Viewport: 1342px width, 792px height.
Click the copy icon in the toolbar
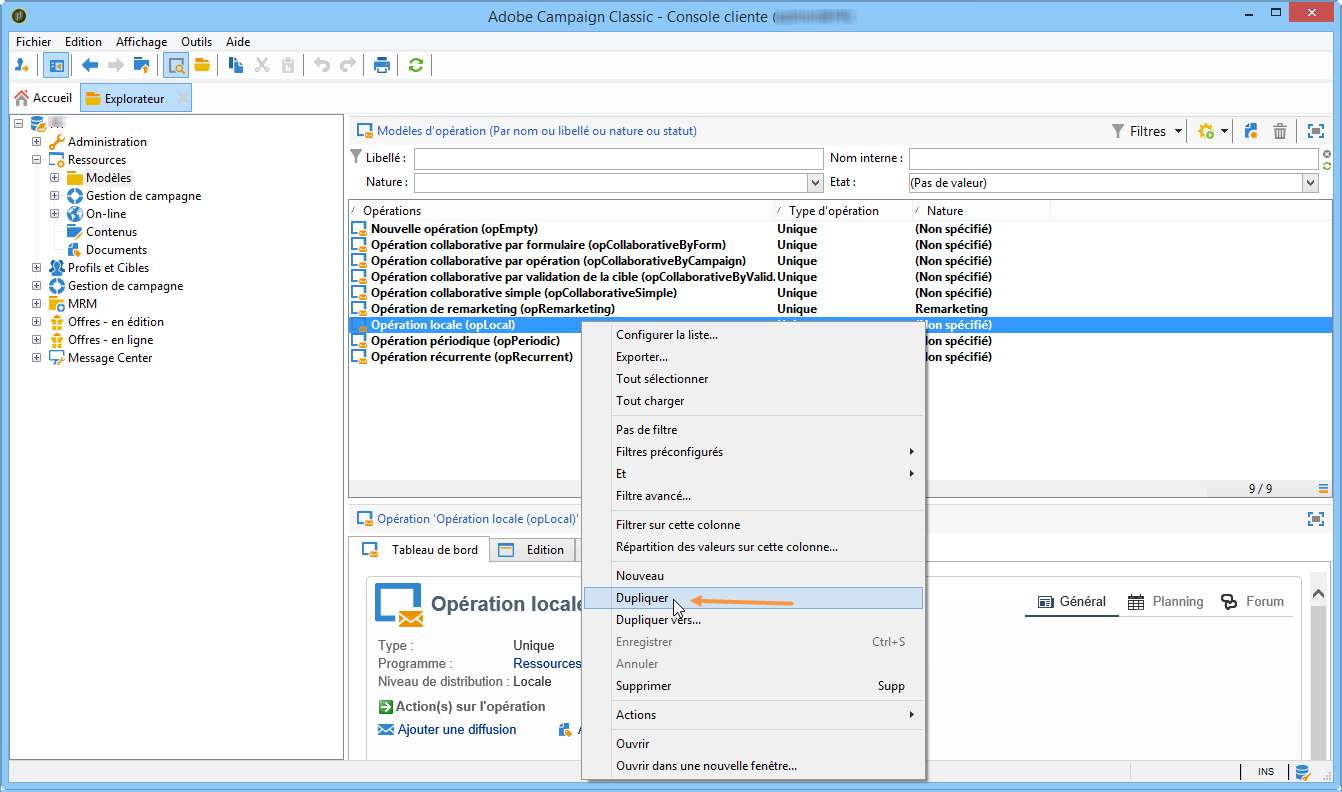pos(236,66)
